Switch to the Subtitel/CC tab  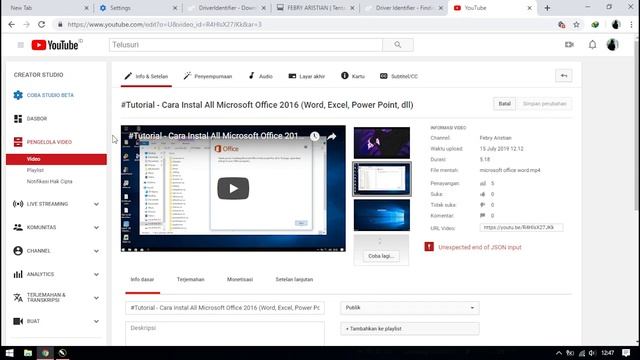click(399, 76)
